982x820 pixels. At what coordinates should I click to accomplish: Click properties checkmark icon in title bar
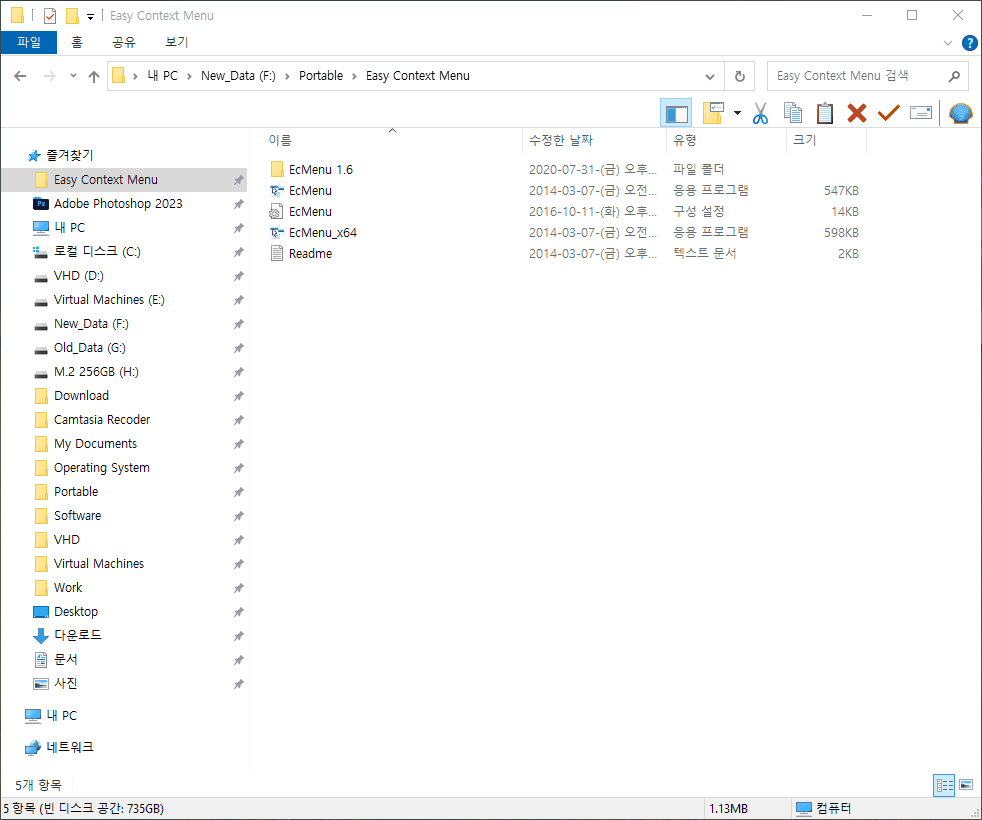tap(50, 16)
